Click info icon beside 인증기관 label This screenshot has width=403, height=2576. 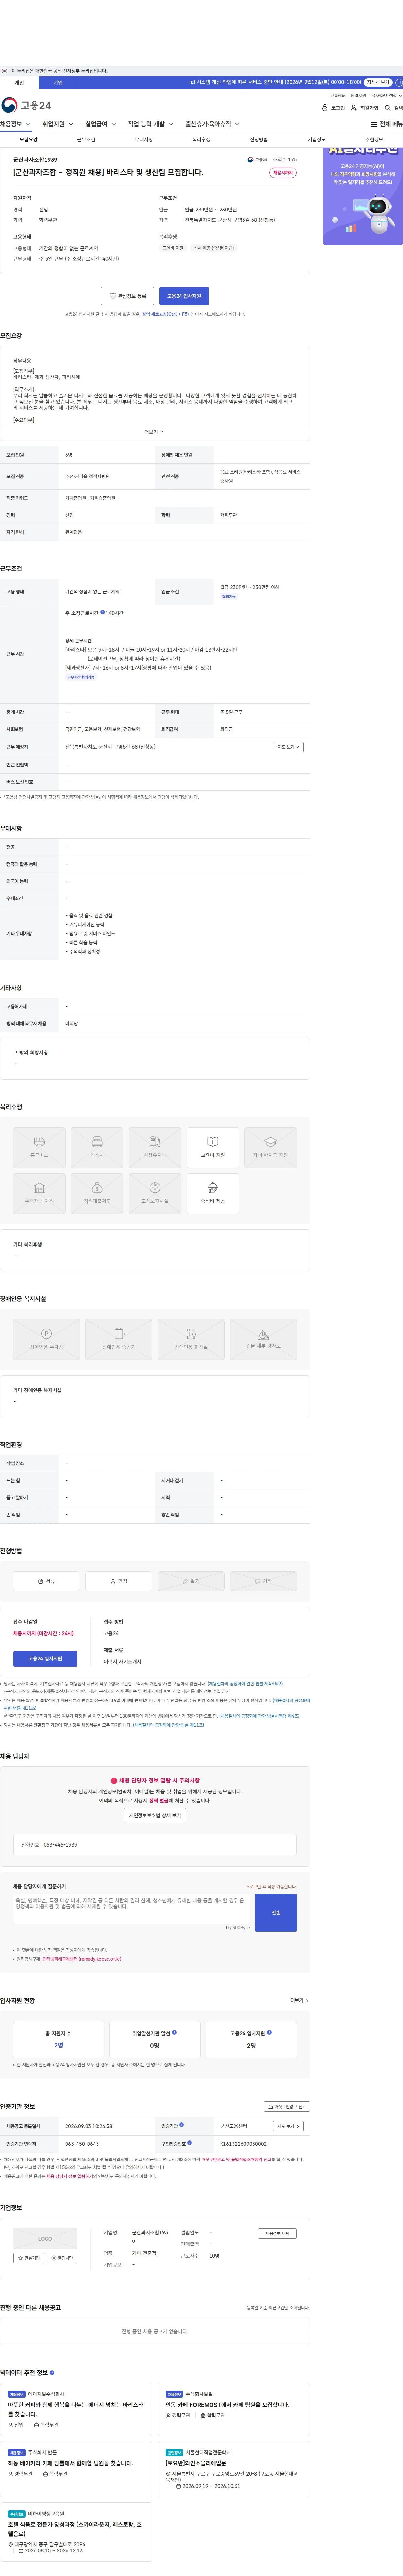click(x=181, y=2125)
